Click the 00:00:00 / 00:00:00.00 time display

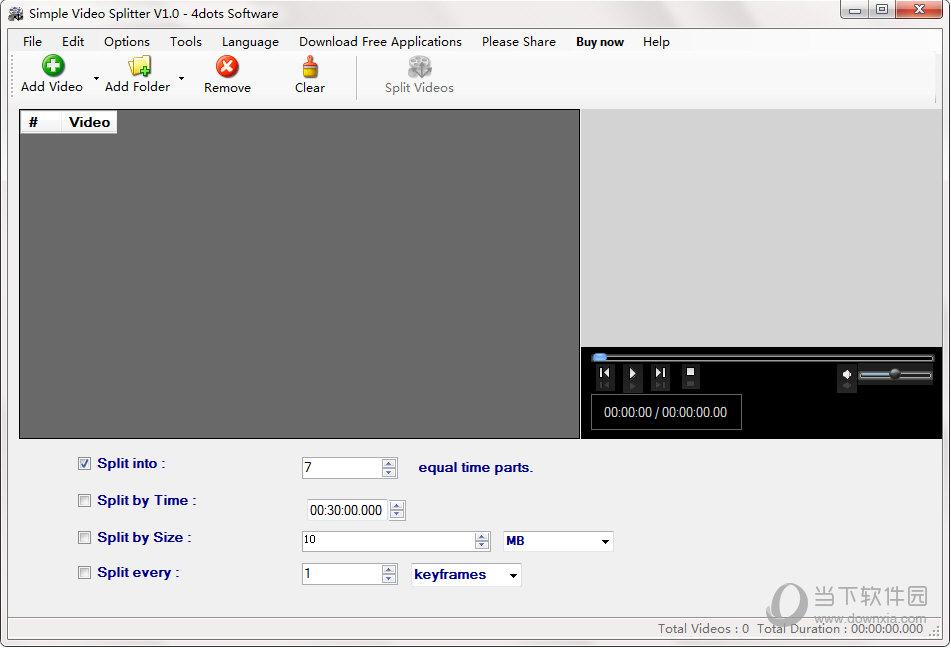click(665, 413)
